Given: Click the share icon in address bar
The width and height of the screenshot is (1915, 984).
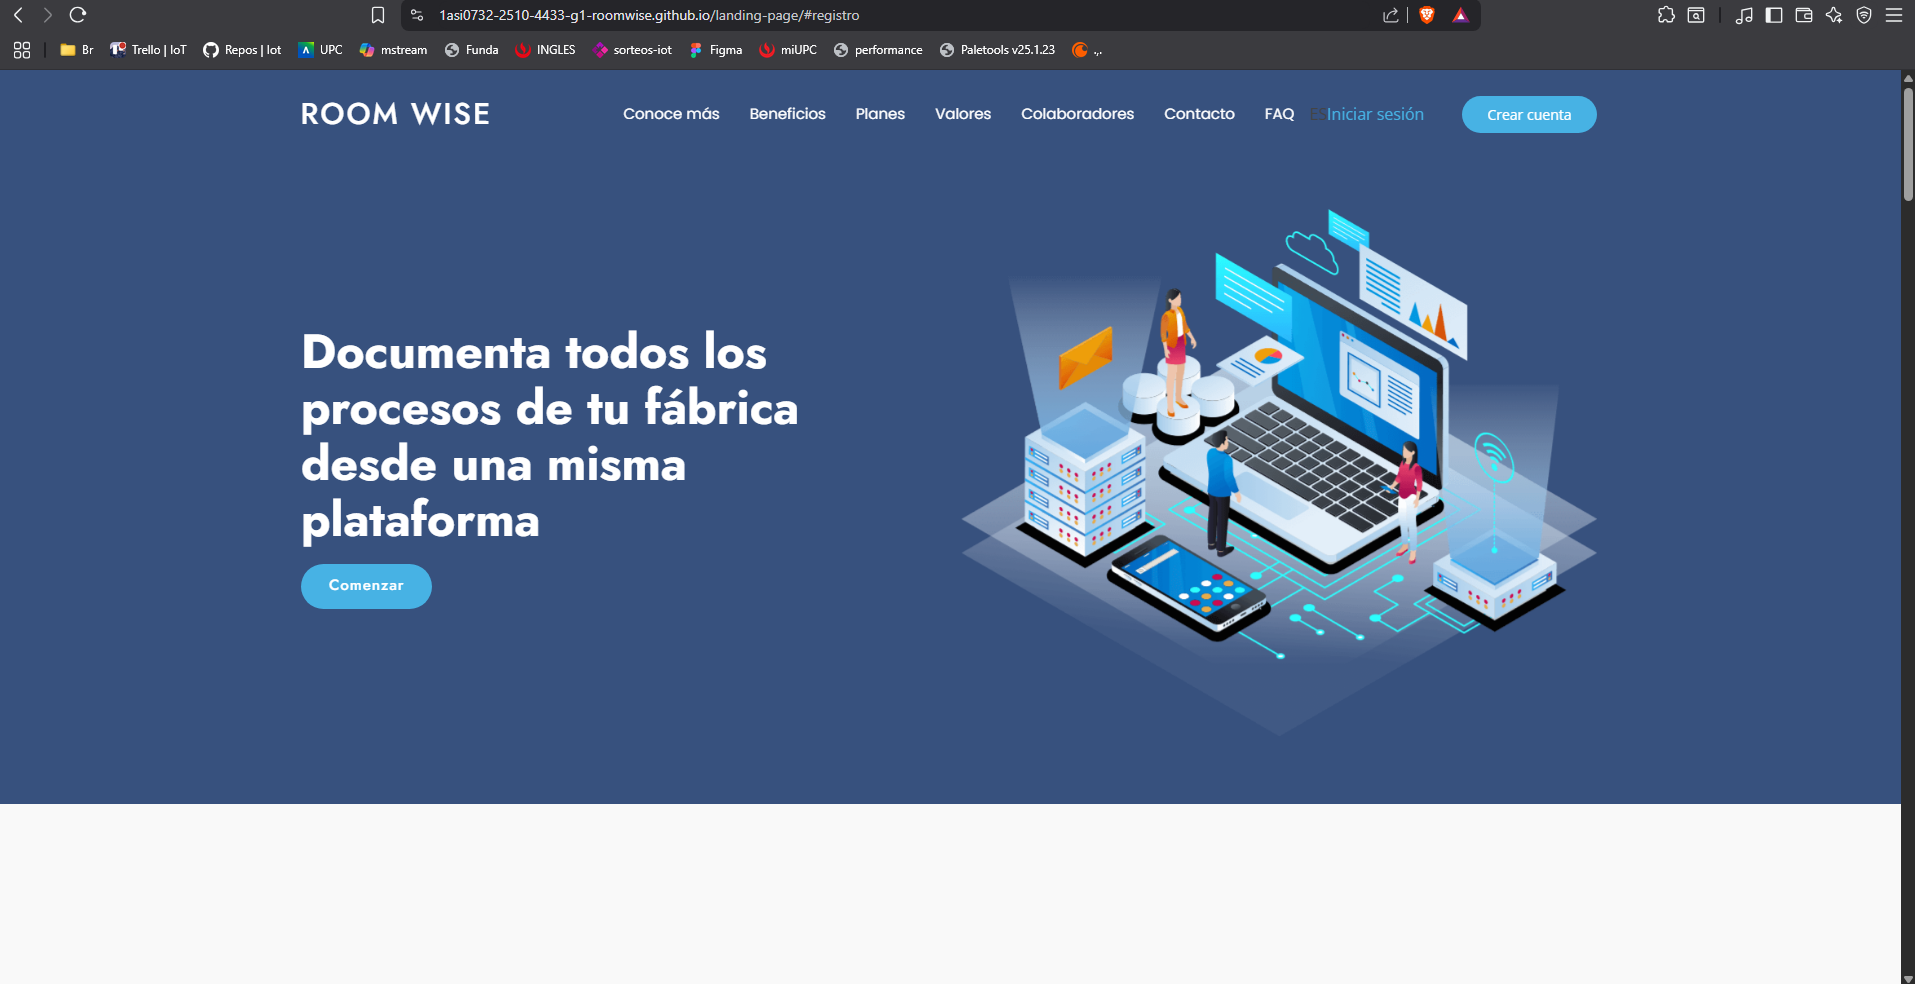Looking at the screenshot, I should tap(1391, 15).
